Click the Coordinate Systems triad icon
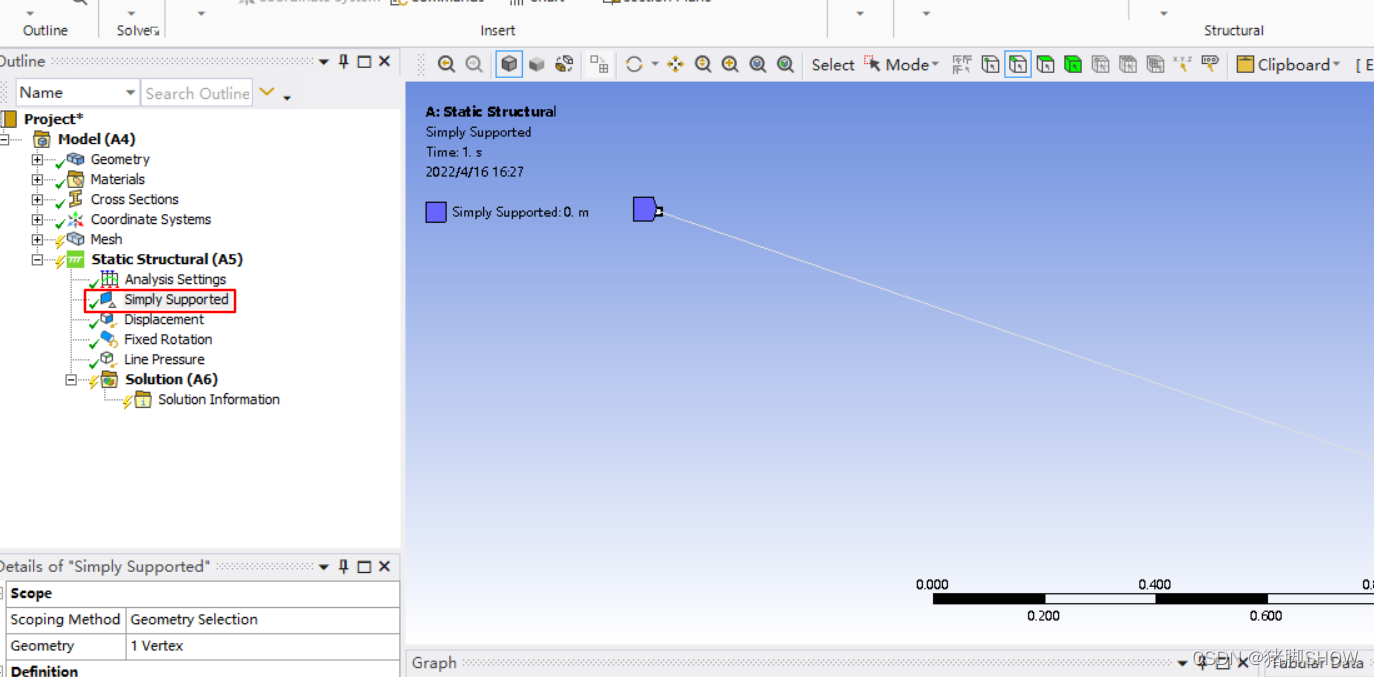This screenshot has height=677, width=1374. tap(76, 219)
